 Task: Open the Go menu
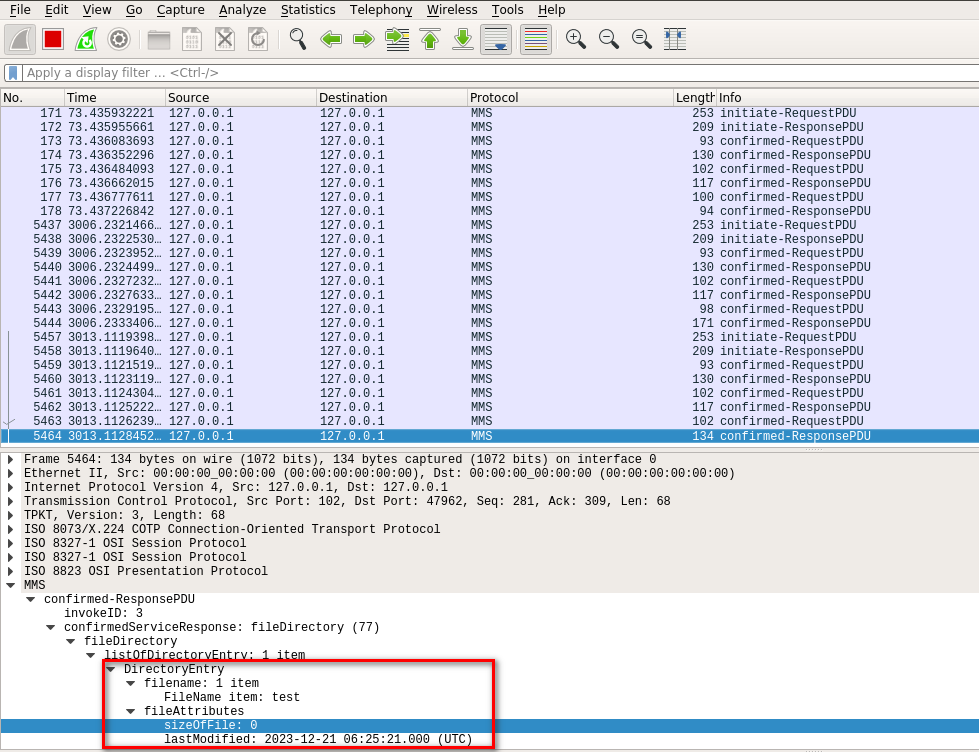click(134, 10)
